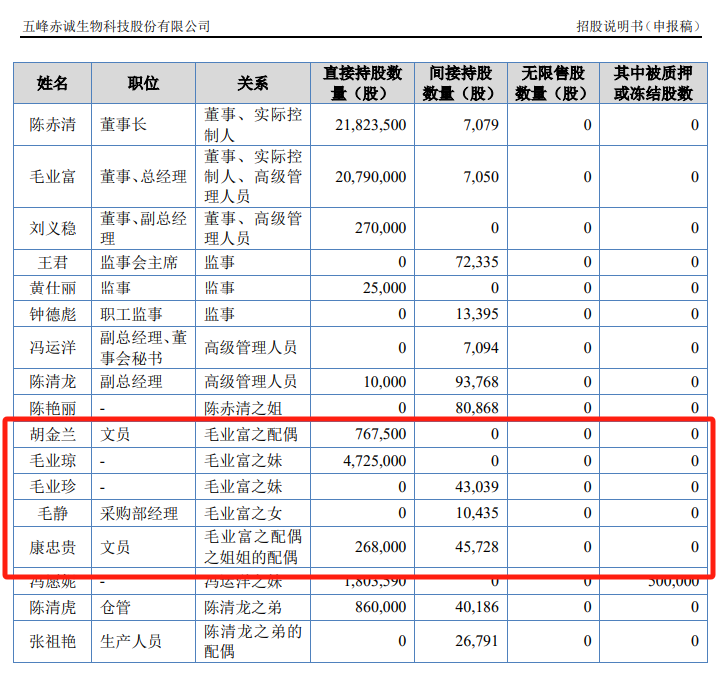Click the indirect shares value 10,435
The width and height of the screenshot is (726, 688).
[477, 513]
